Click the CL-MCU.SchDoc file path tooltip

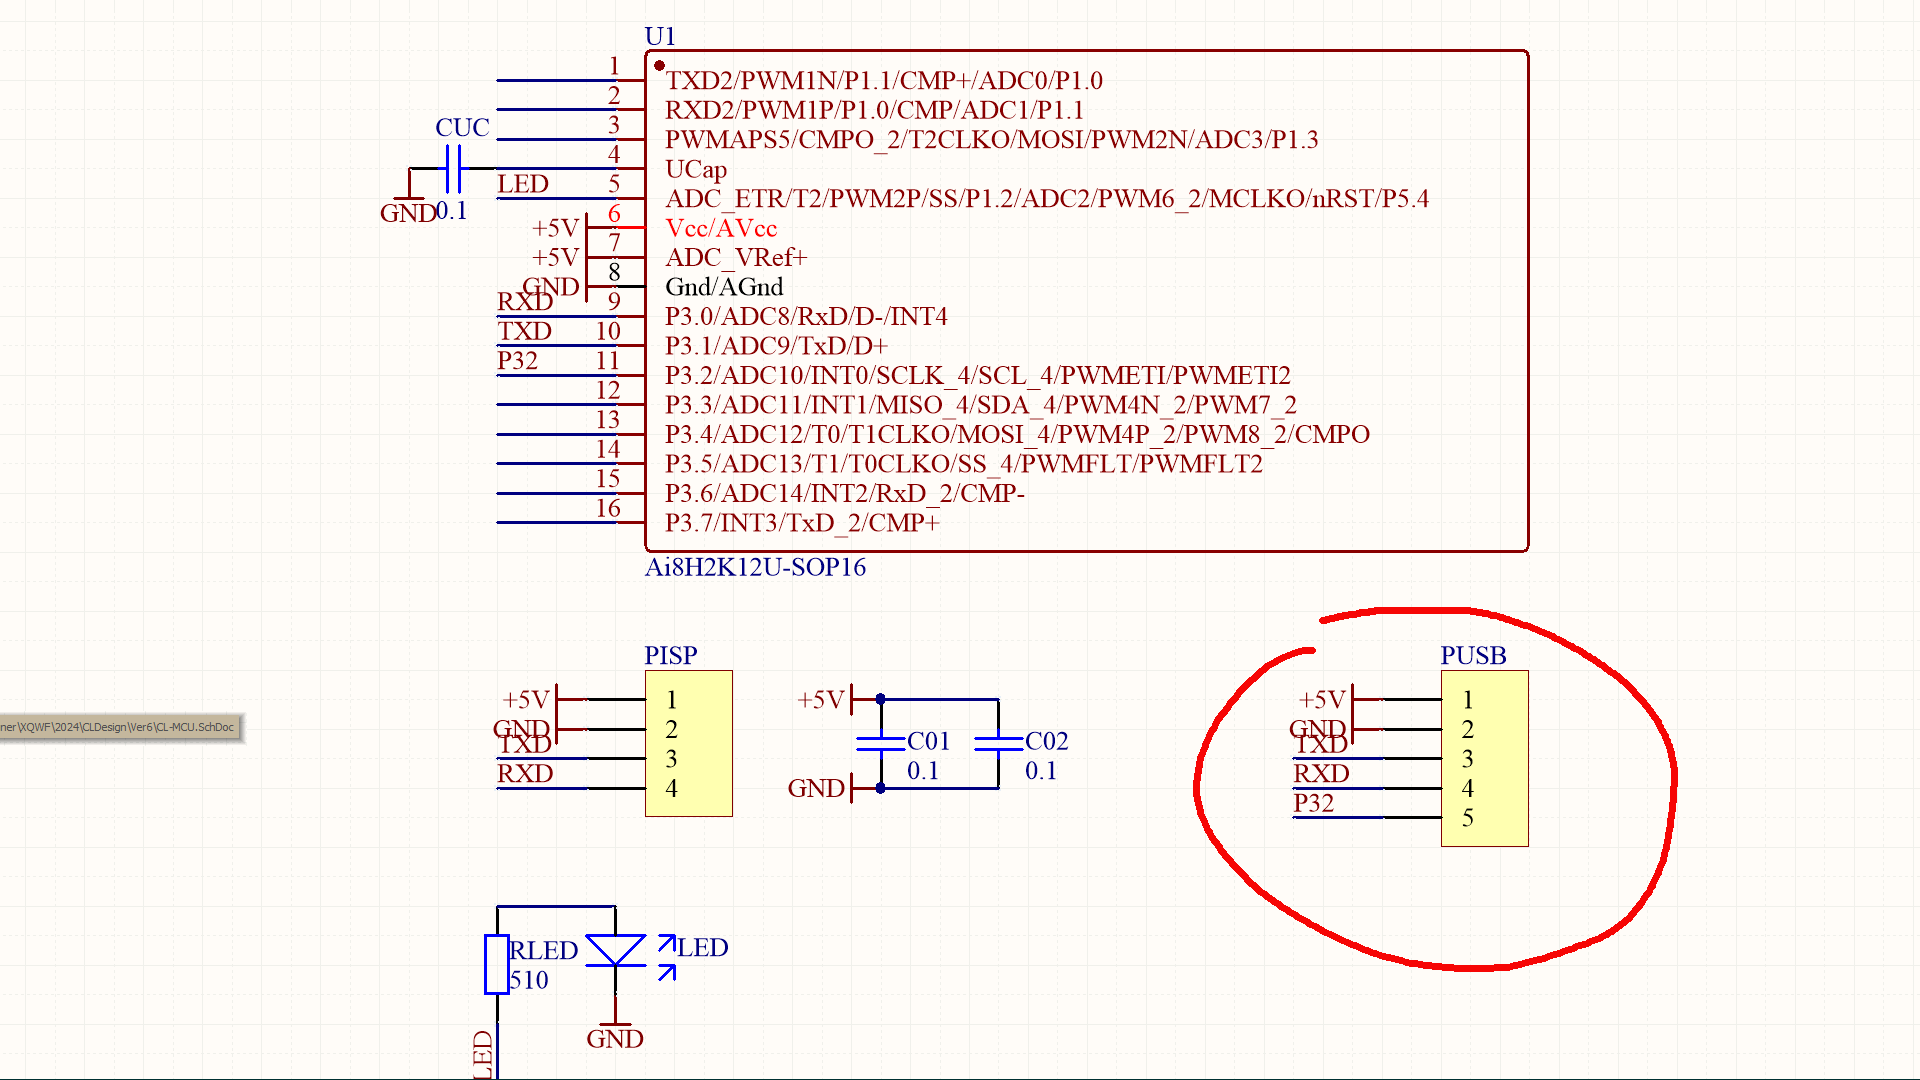point(120,727)
